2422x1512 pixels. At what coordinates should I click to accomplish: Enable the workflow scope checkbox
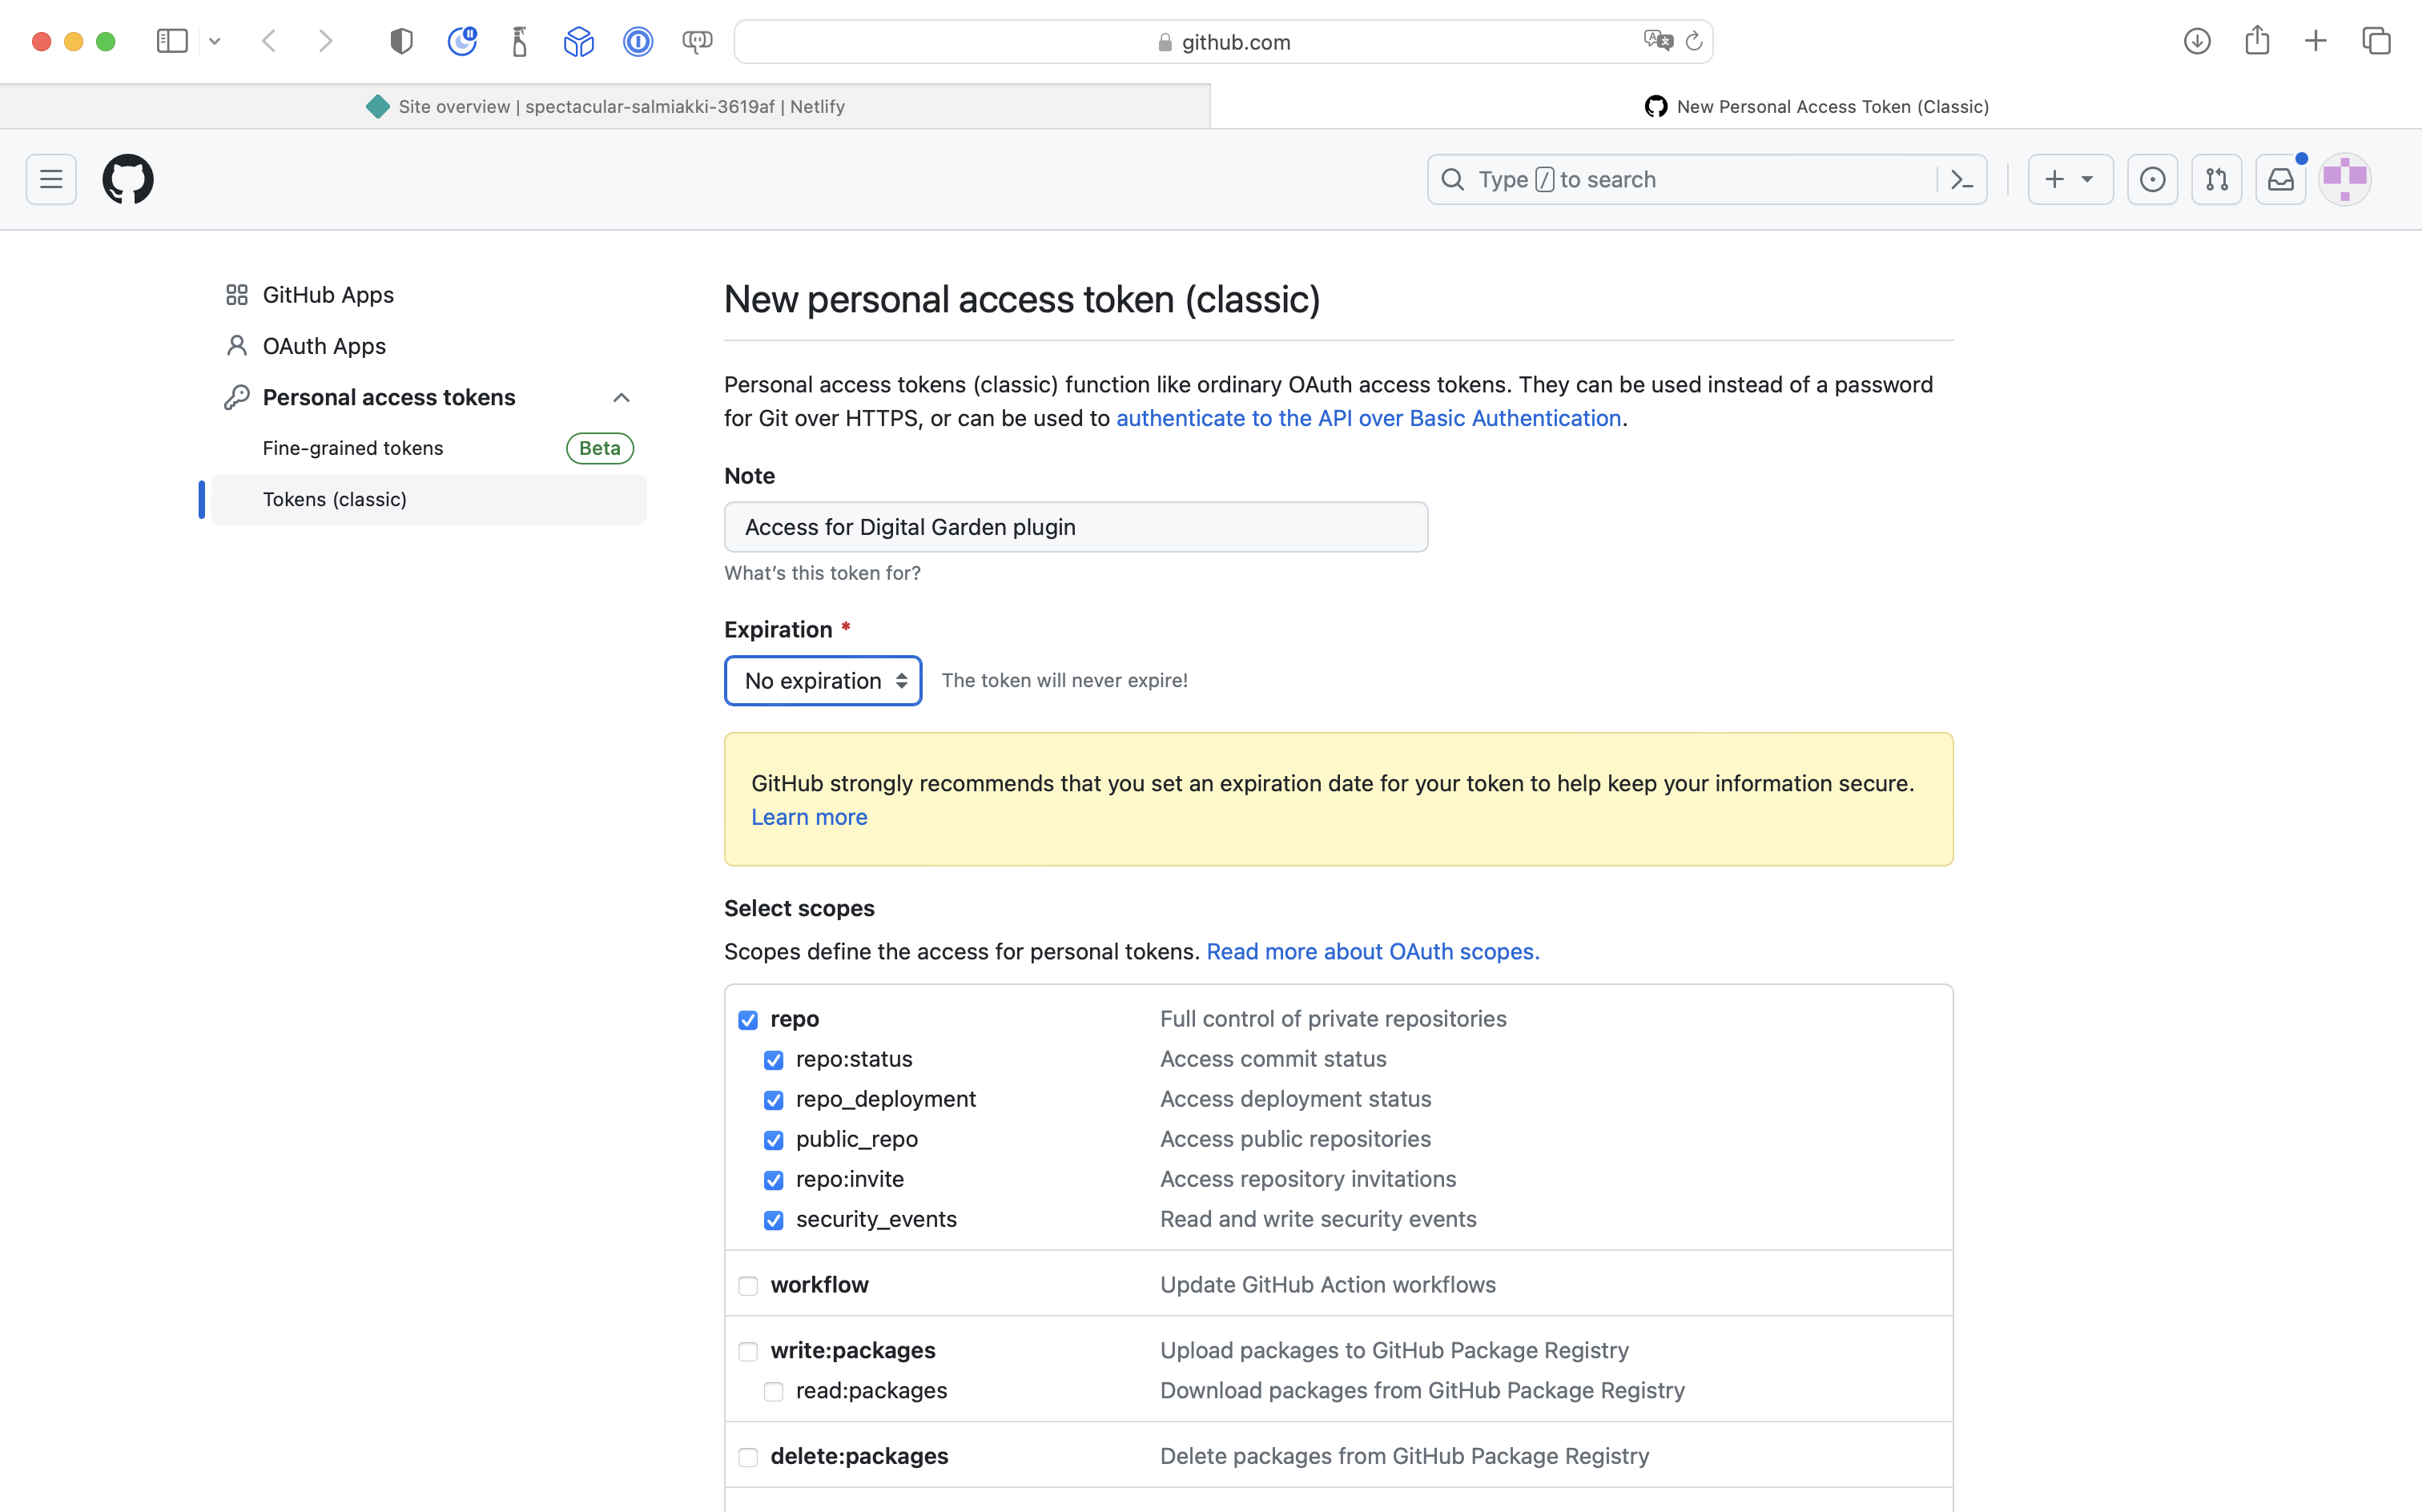[x=750, y=1284]
